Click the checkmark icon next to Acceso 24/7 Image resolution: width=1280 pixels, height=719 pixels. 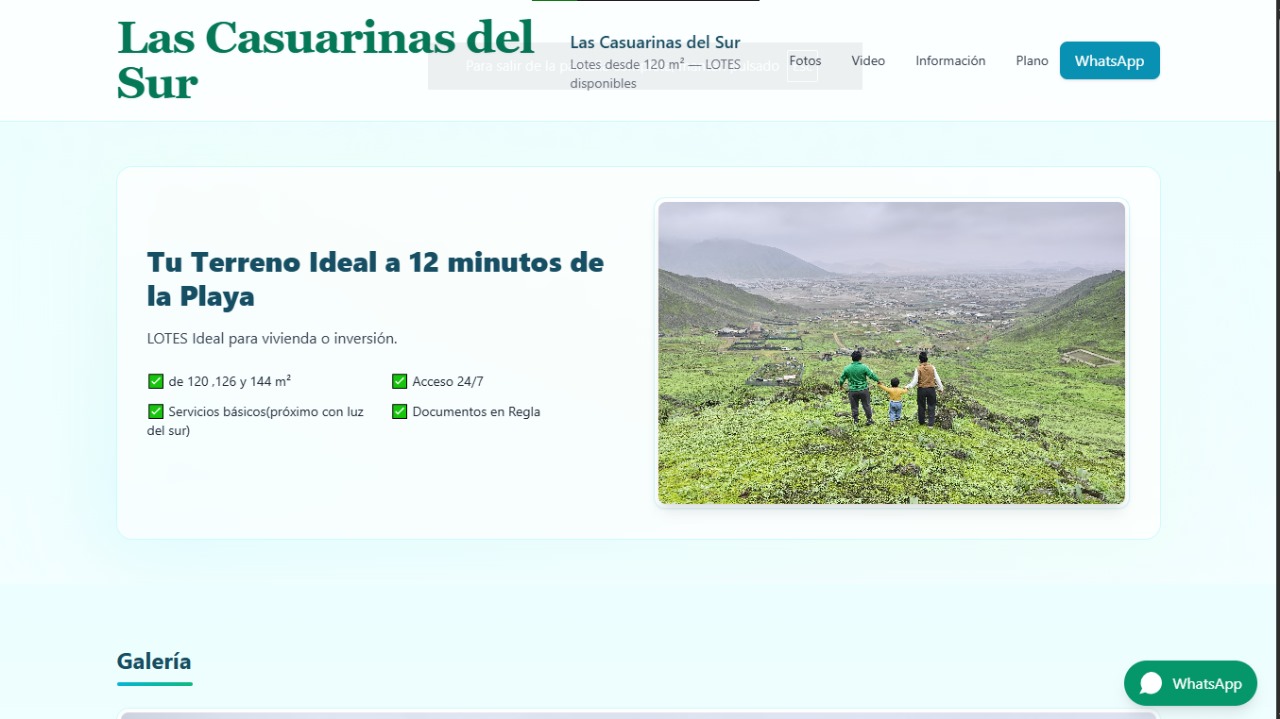pyautogui.click(x=399, y=381)
